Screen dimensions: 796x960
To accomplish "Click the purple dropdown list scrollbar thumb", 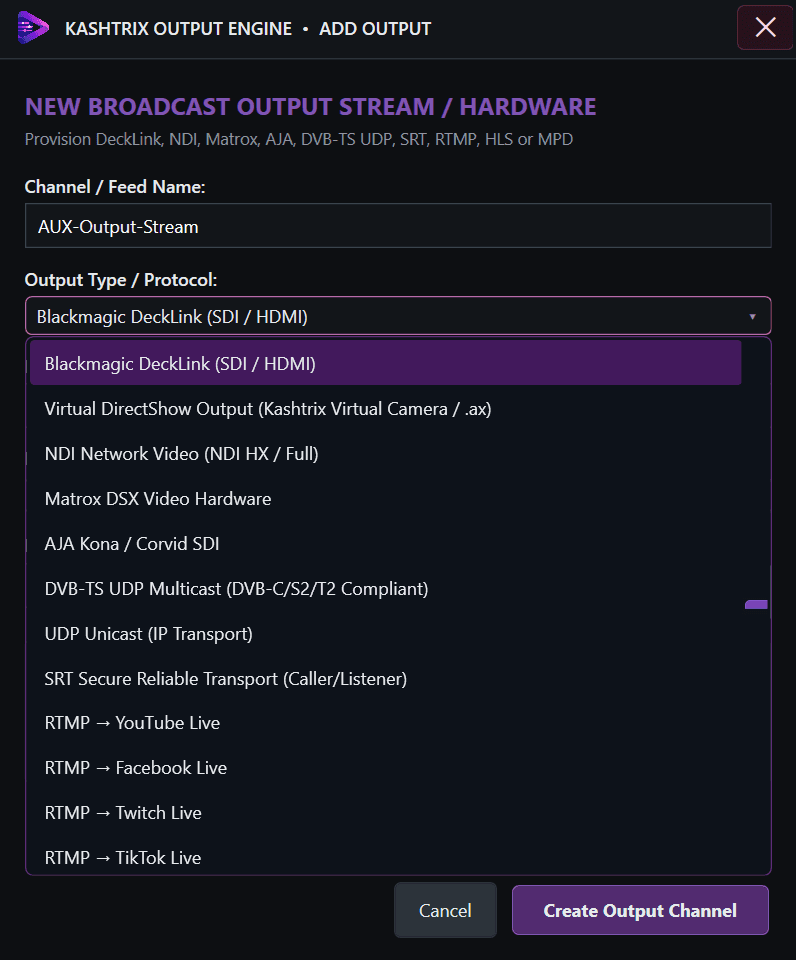I will pyautogui.click(x=756, y=605).
